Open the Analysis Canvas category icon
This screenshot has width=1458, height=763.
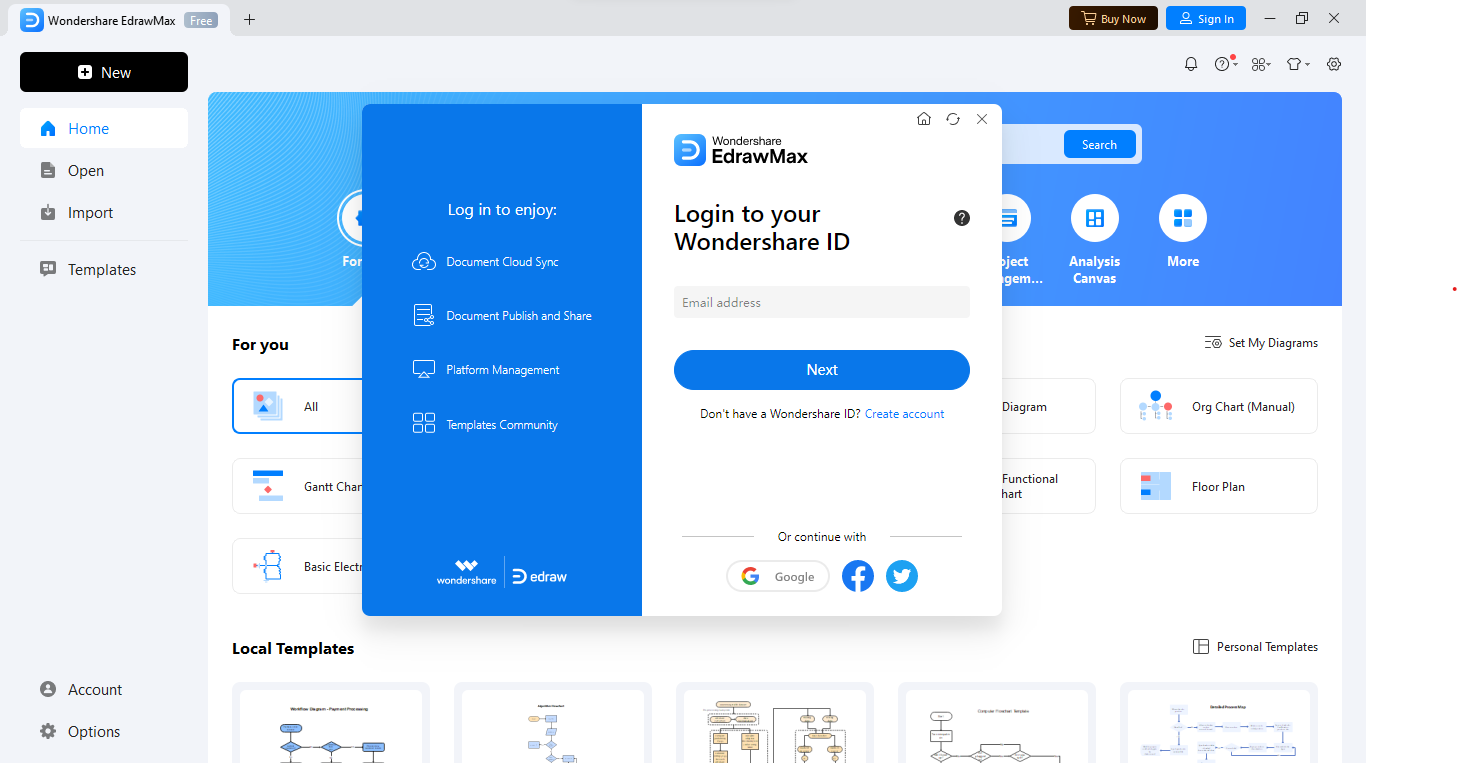pos(1095,218)
